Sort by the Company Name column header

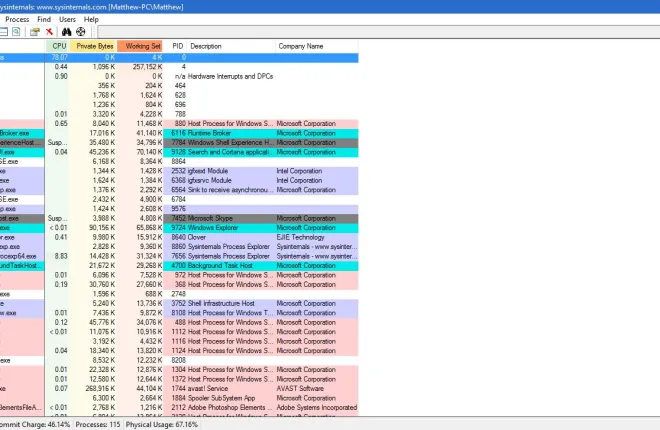click(317, 46)
